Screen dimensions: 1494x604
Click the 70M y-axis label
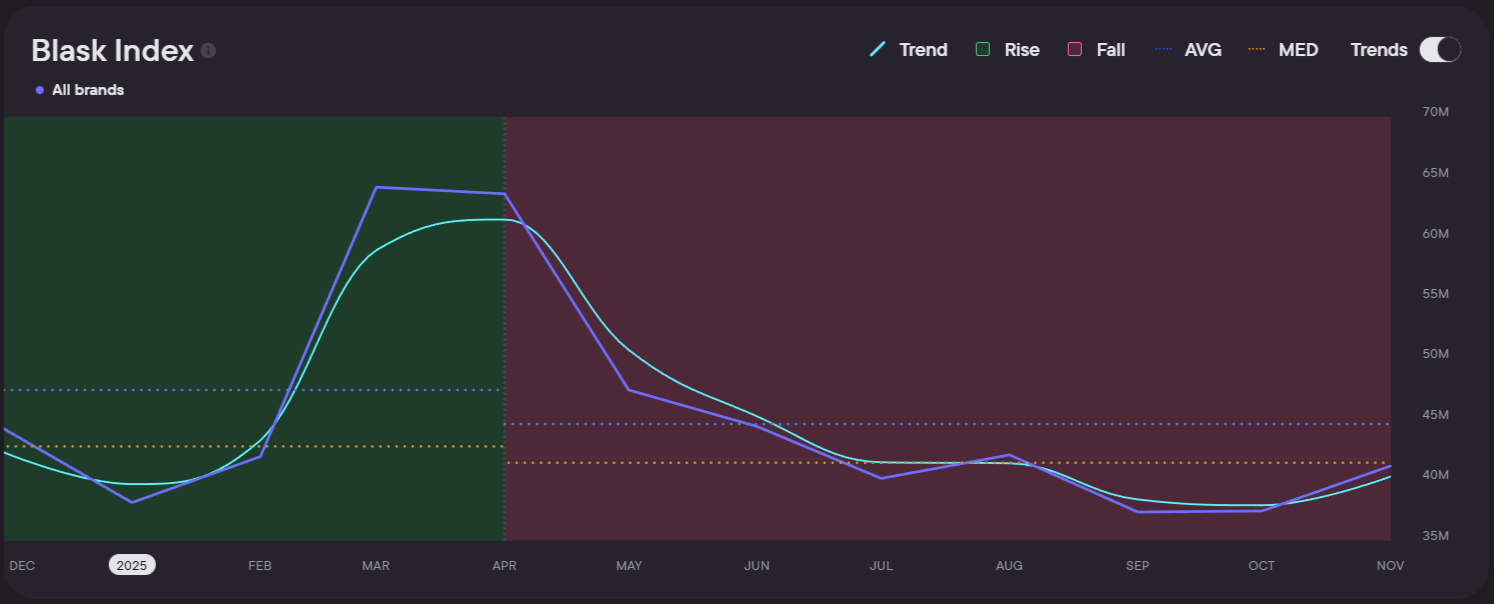(1435, 112)
